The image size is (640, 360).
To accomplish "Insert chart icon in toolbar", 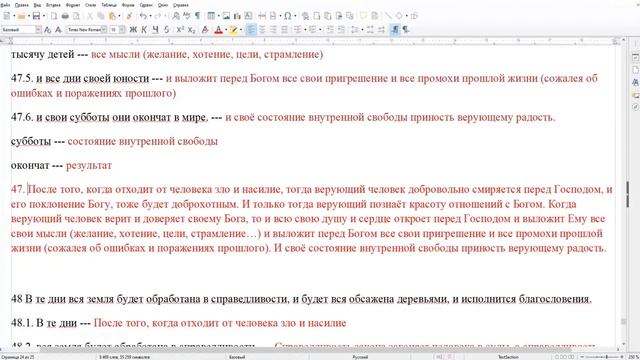I will click(x=237, y=16).
